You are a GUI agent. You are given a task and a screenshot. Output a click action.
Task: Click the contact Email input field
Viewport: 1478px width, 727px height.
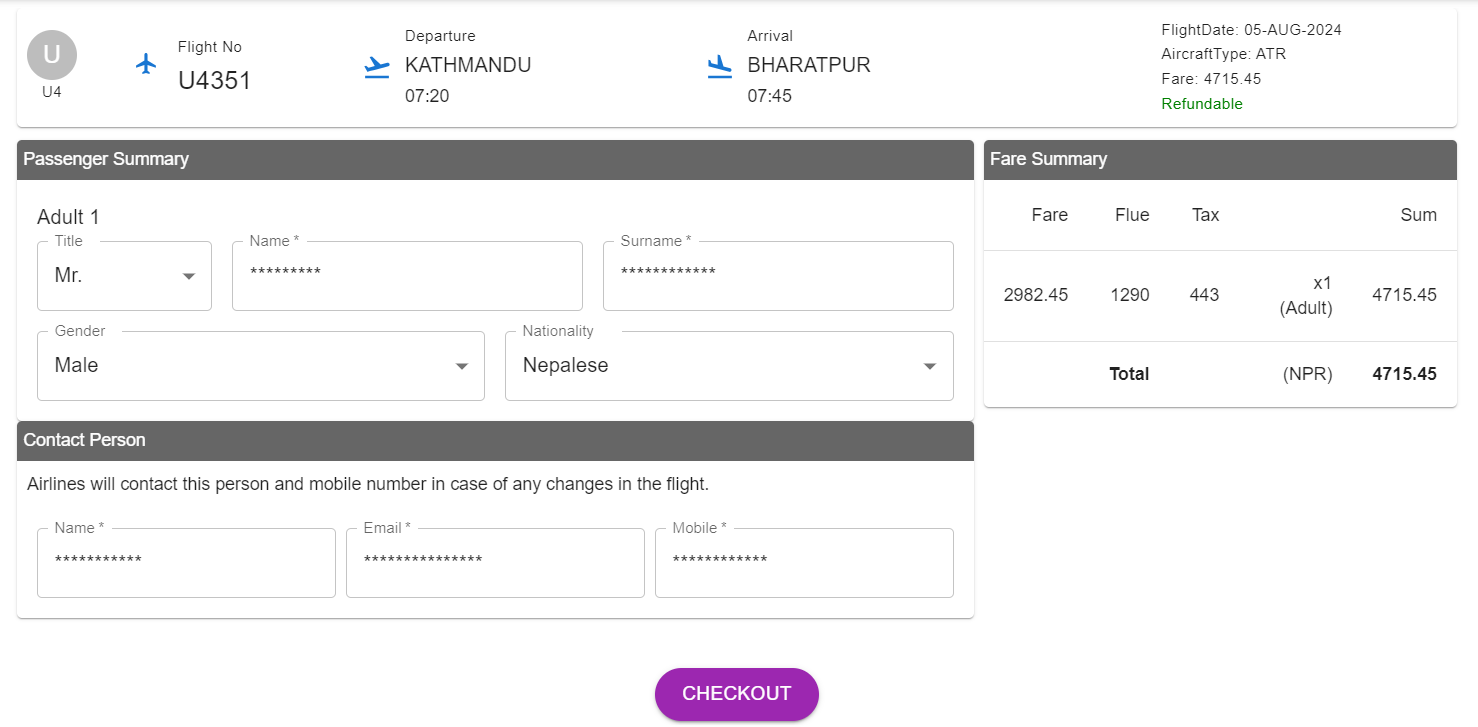pyautogui.click(x=495, y=563)
